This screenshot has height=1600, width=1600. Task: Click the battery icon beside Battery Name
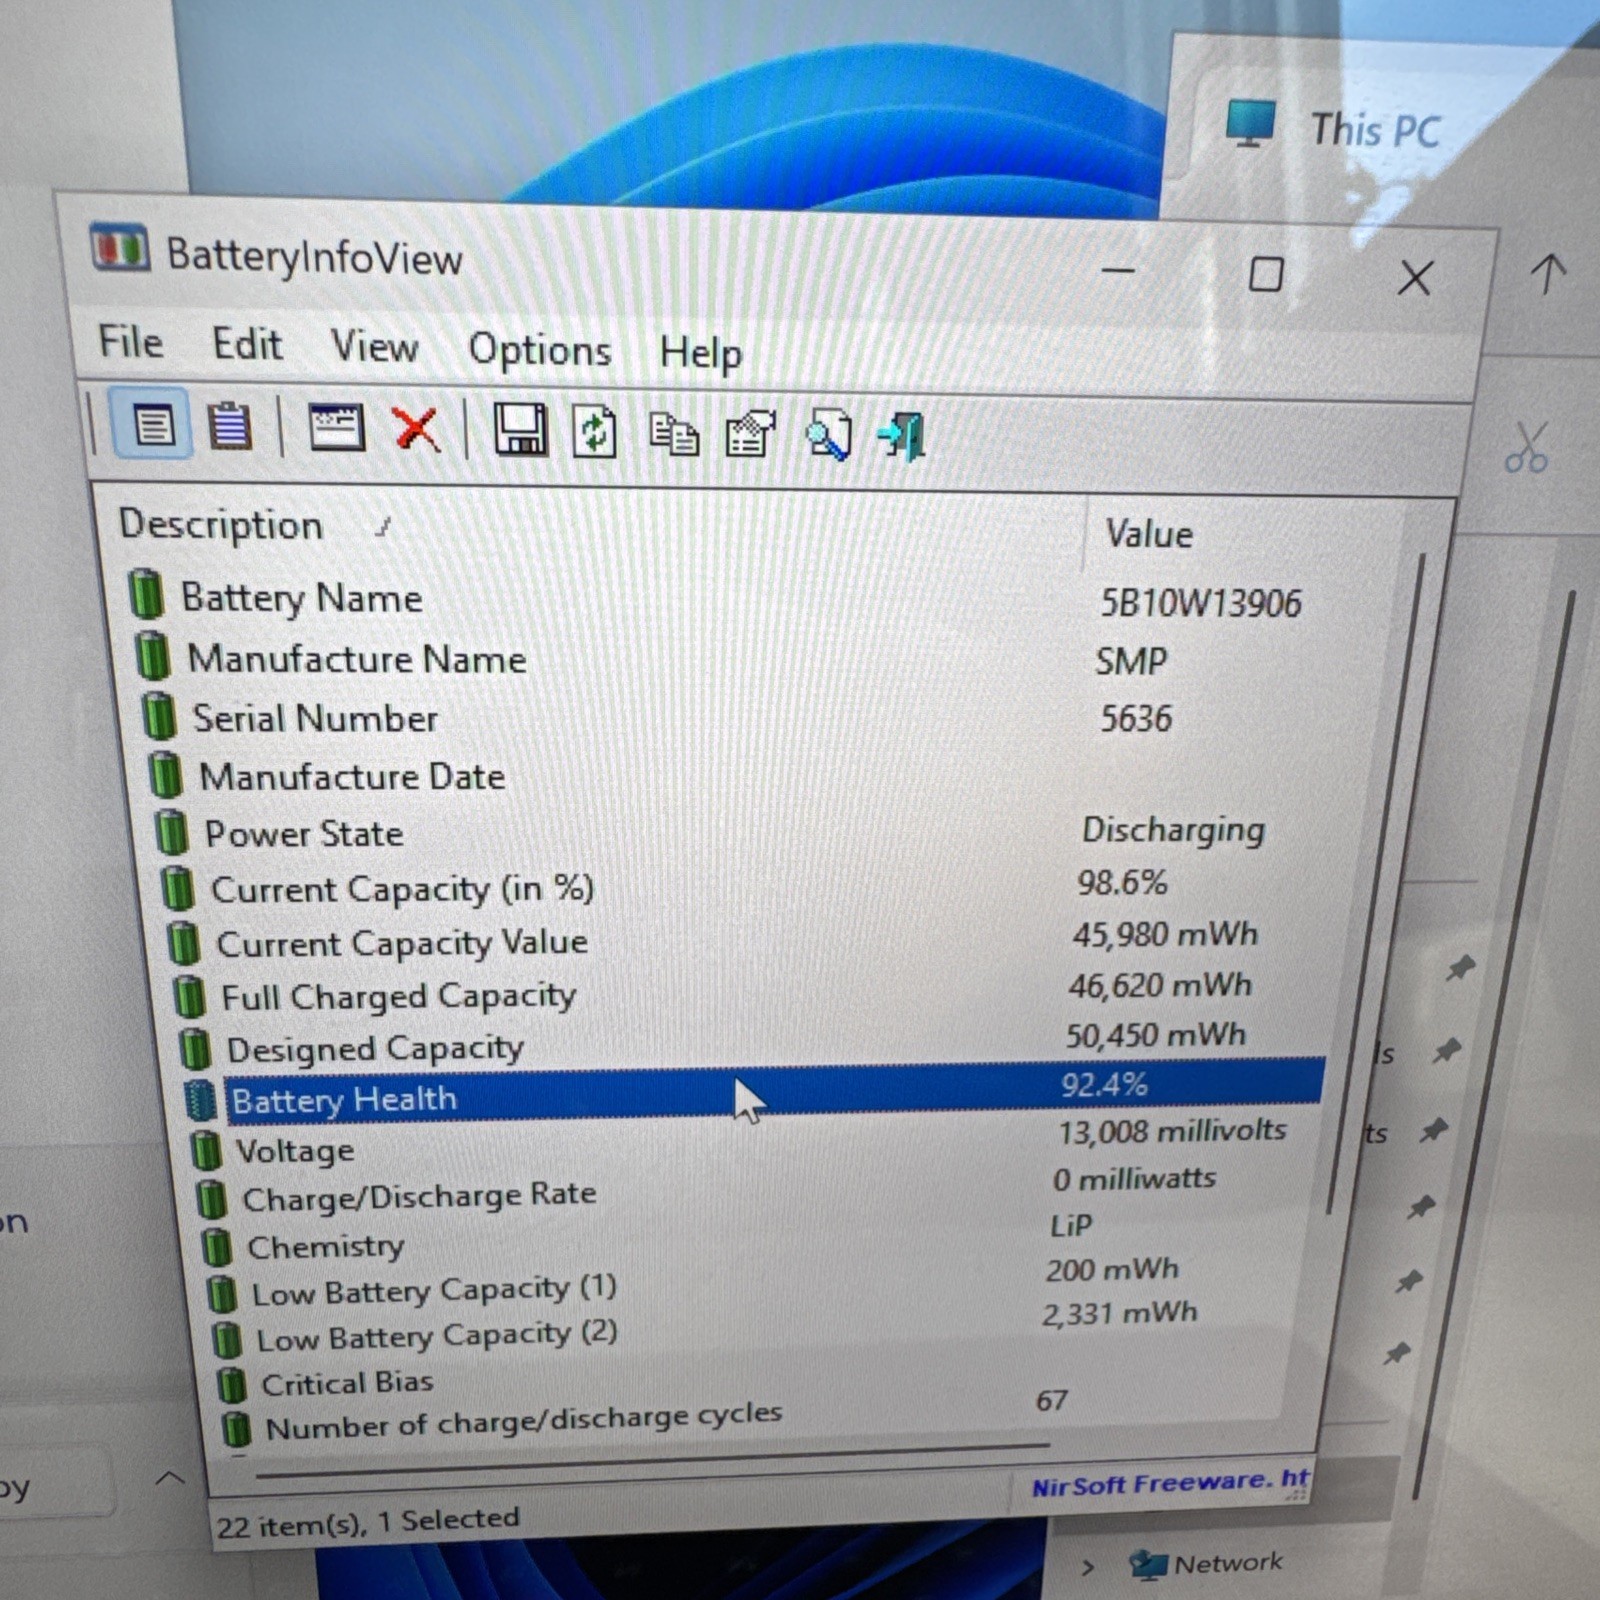(146, 594)
